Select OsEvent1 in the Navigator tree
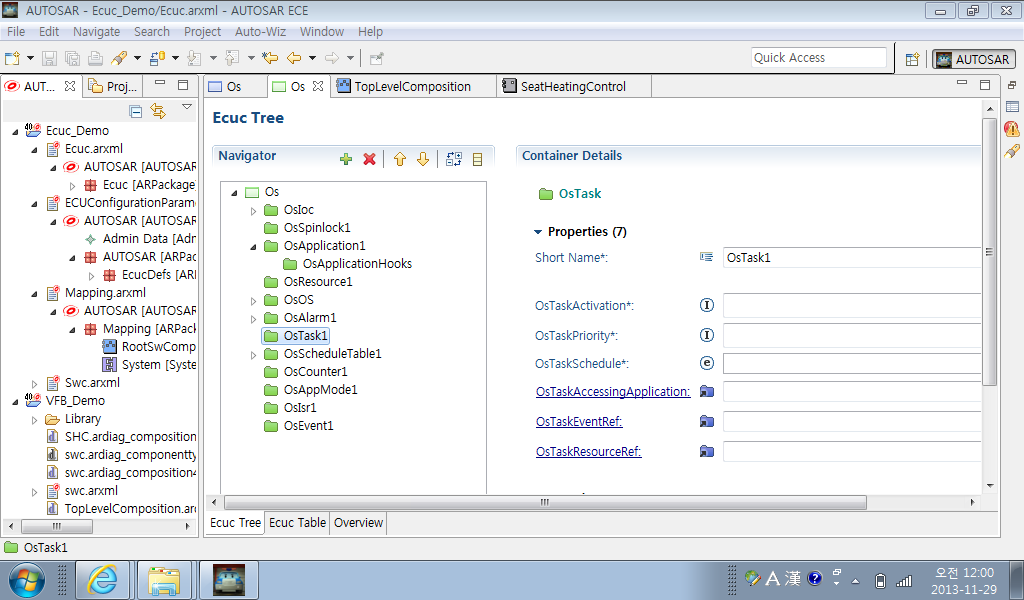Image resolution: width=1024 pixels, height=600 pixels. [x=308, y=426]
